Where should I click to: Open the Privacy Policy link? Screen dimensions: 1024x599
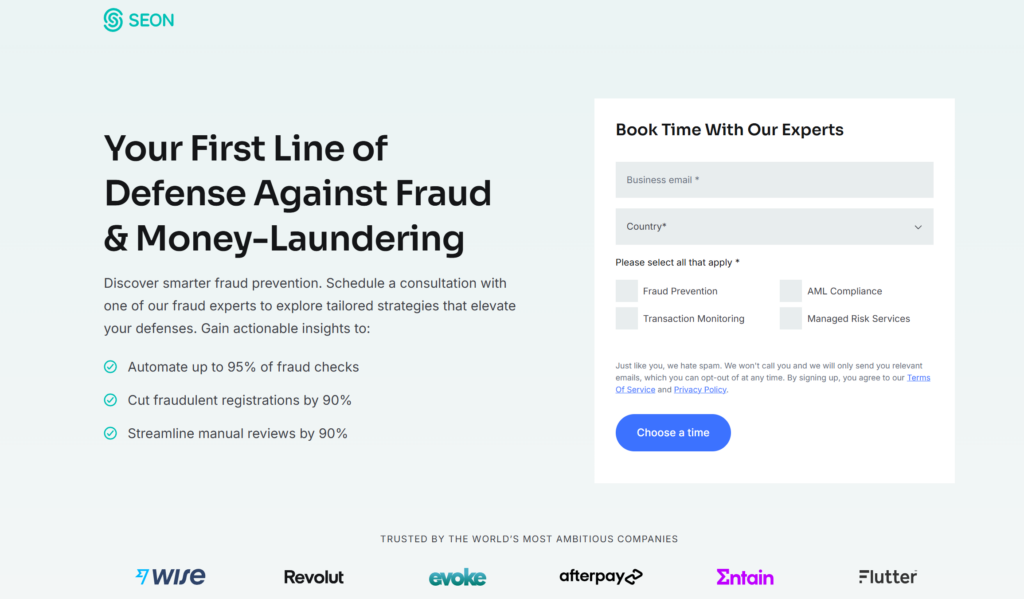[x=700, y=390]
